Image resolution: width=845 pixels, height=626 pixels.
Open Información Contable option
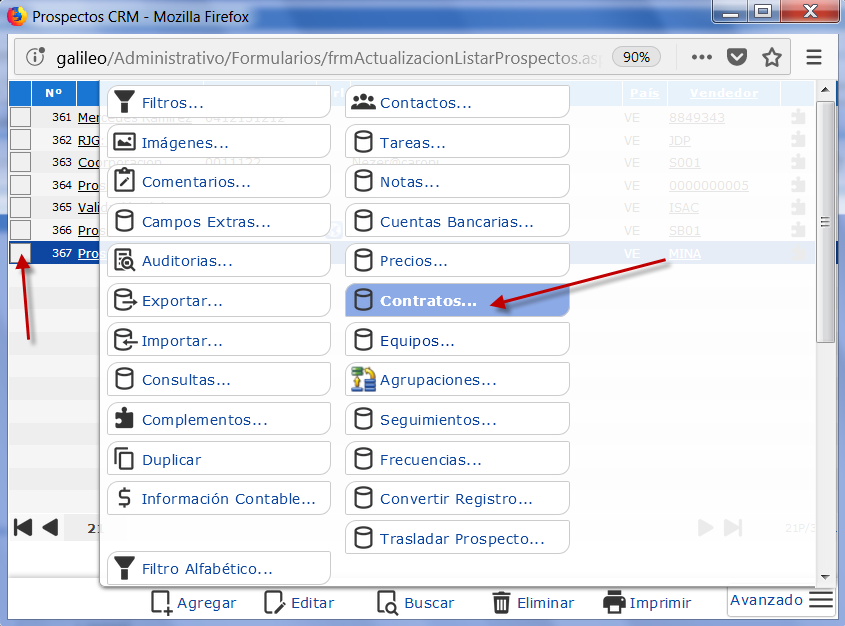point(219,499)
